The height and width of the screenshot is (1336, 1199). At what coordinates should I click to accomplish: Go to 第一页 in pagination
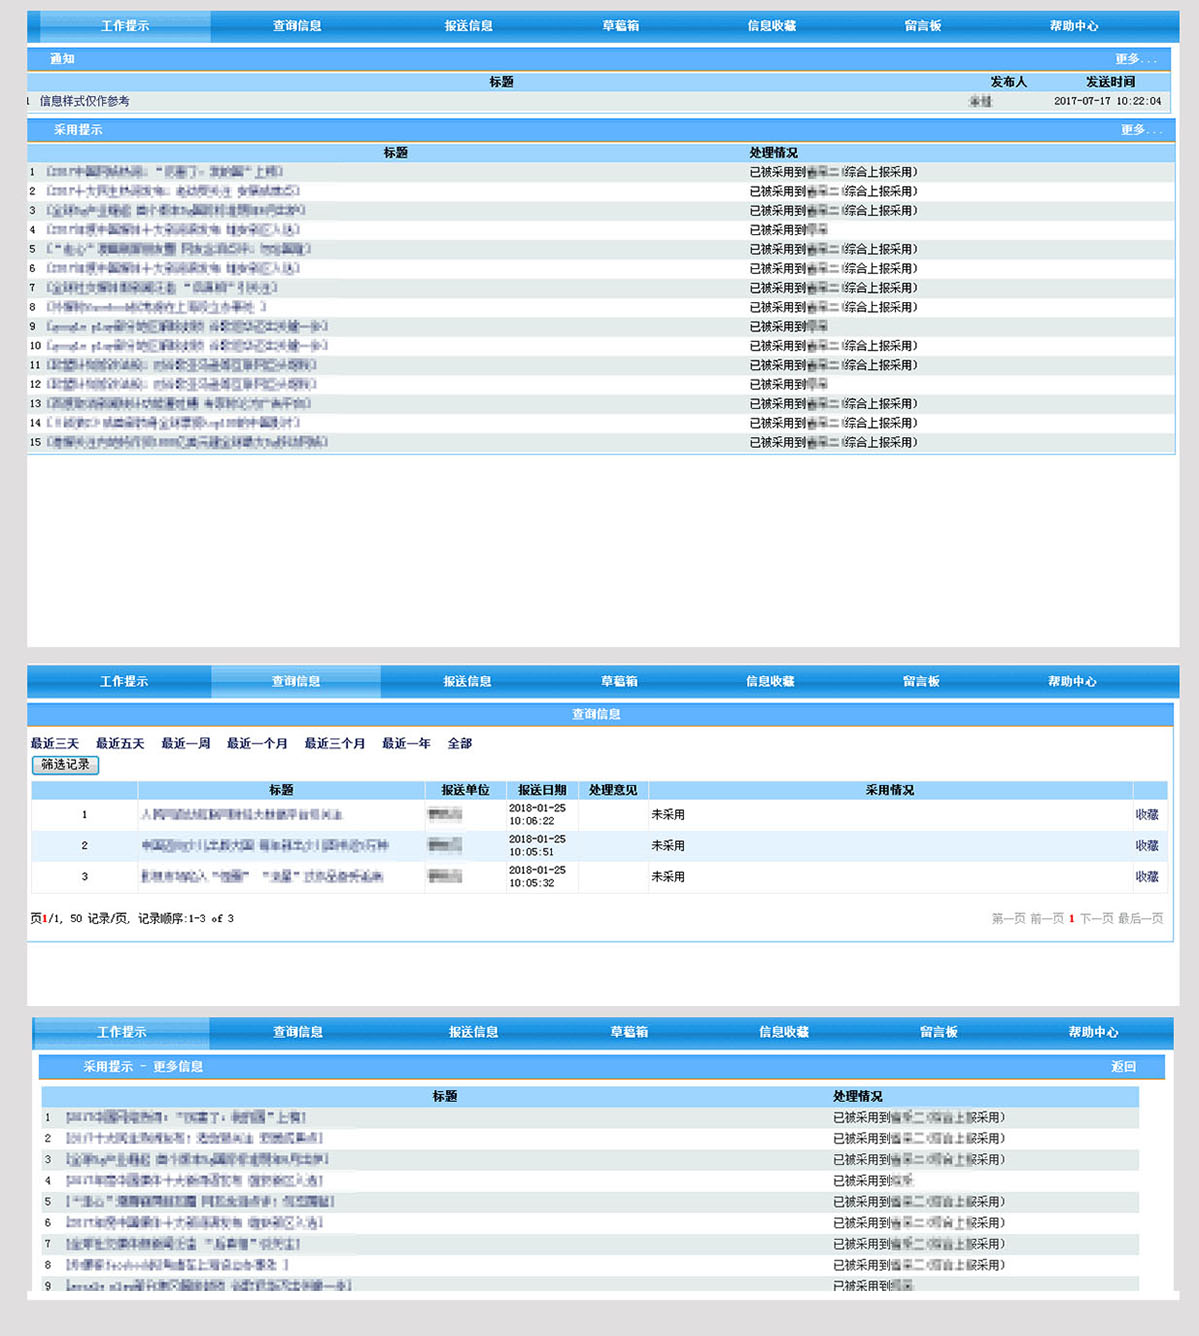1008,918
